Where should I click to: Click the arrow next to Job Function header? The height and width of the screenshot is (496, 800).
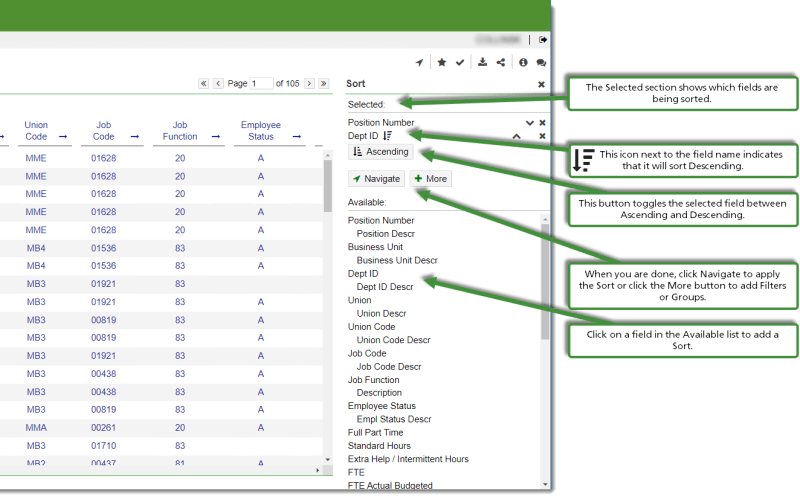coord(216,137)
